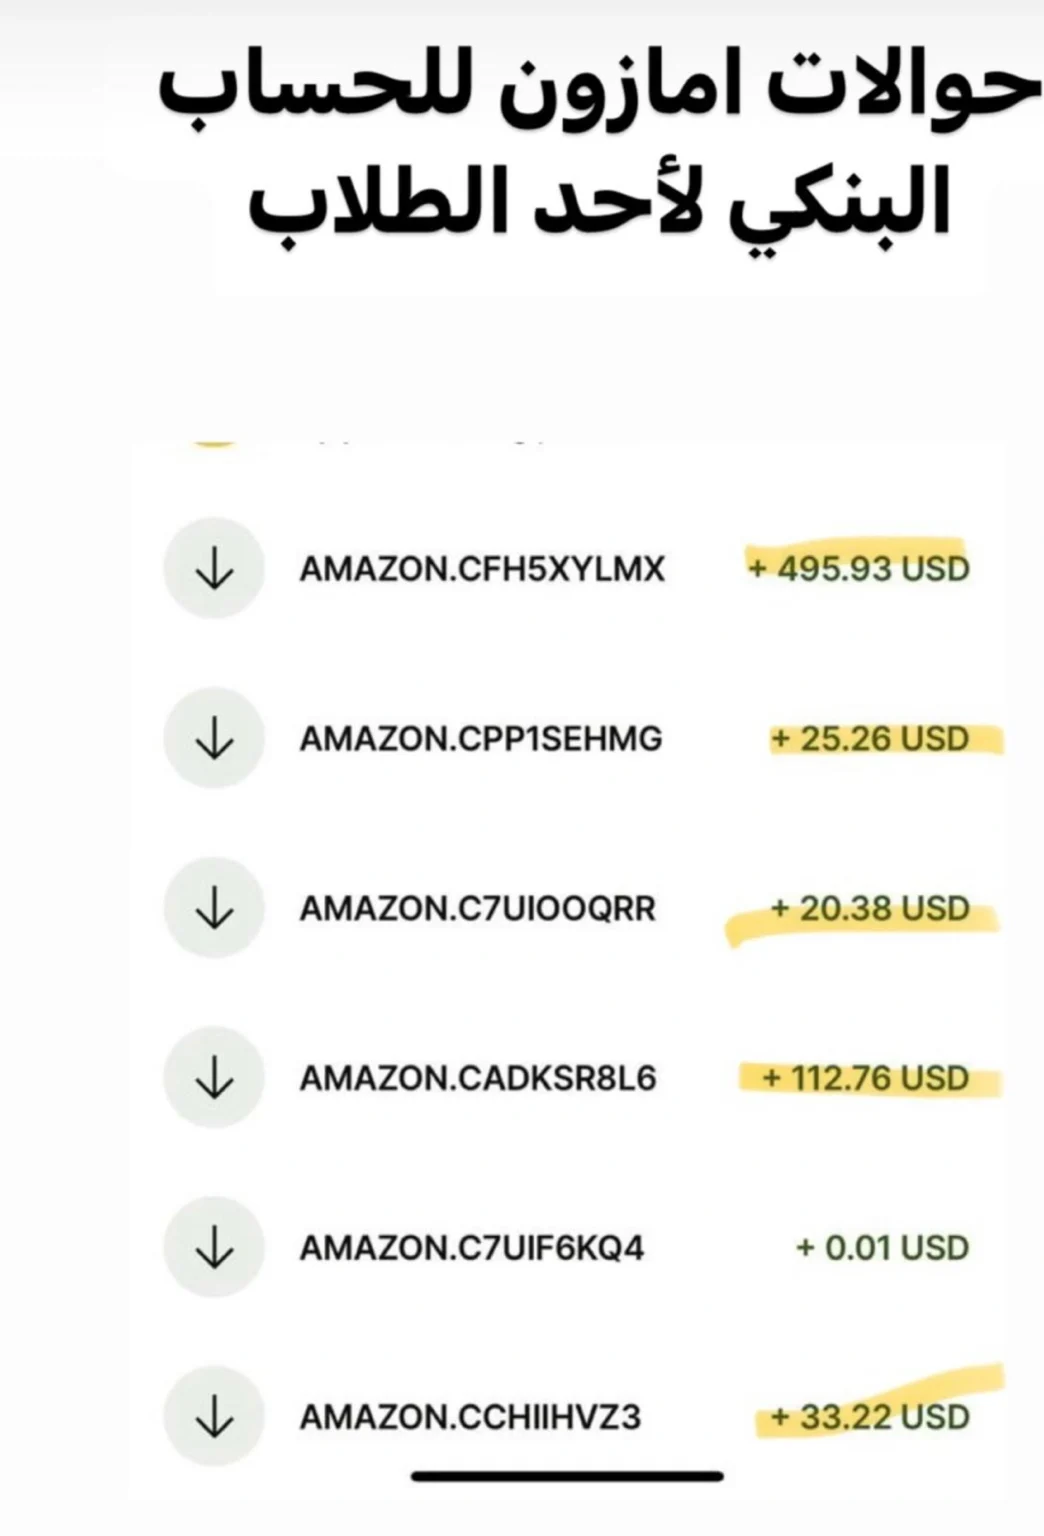Select the + 20.38 USD amount

(870, 909)
